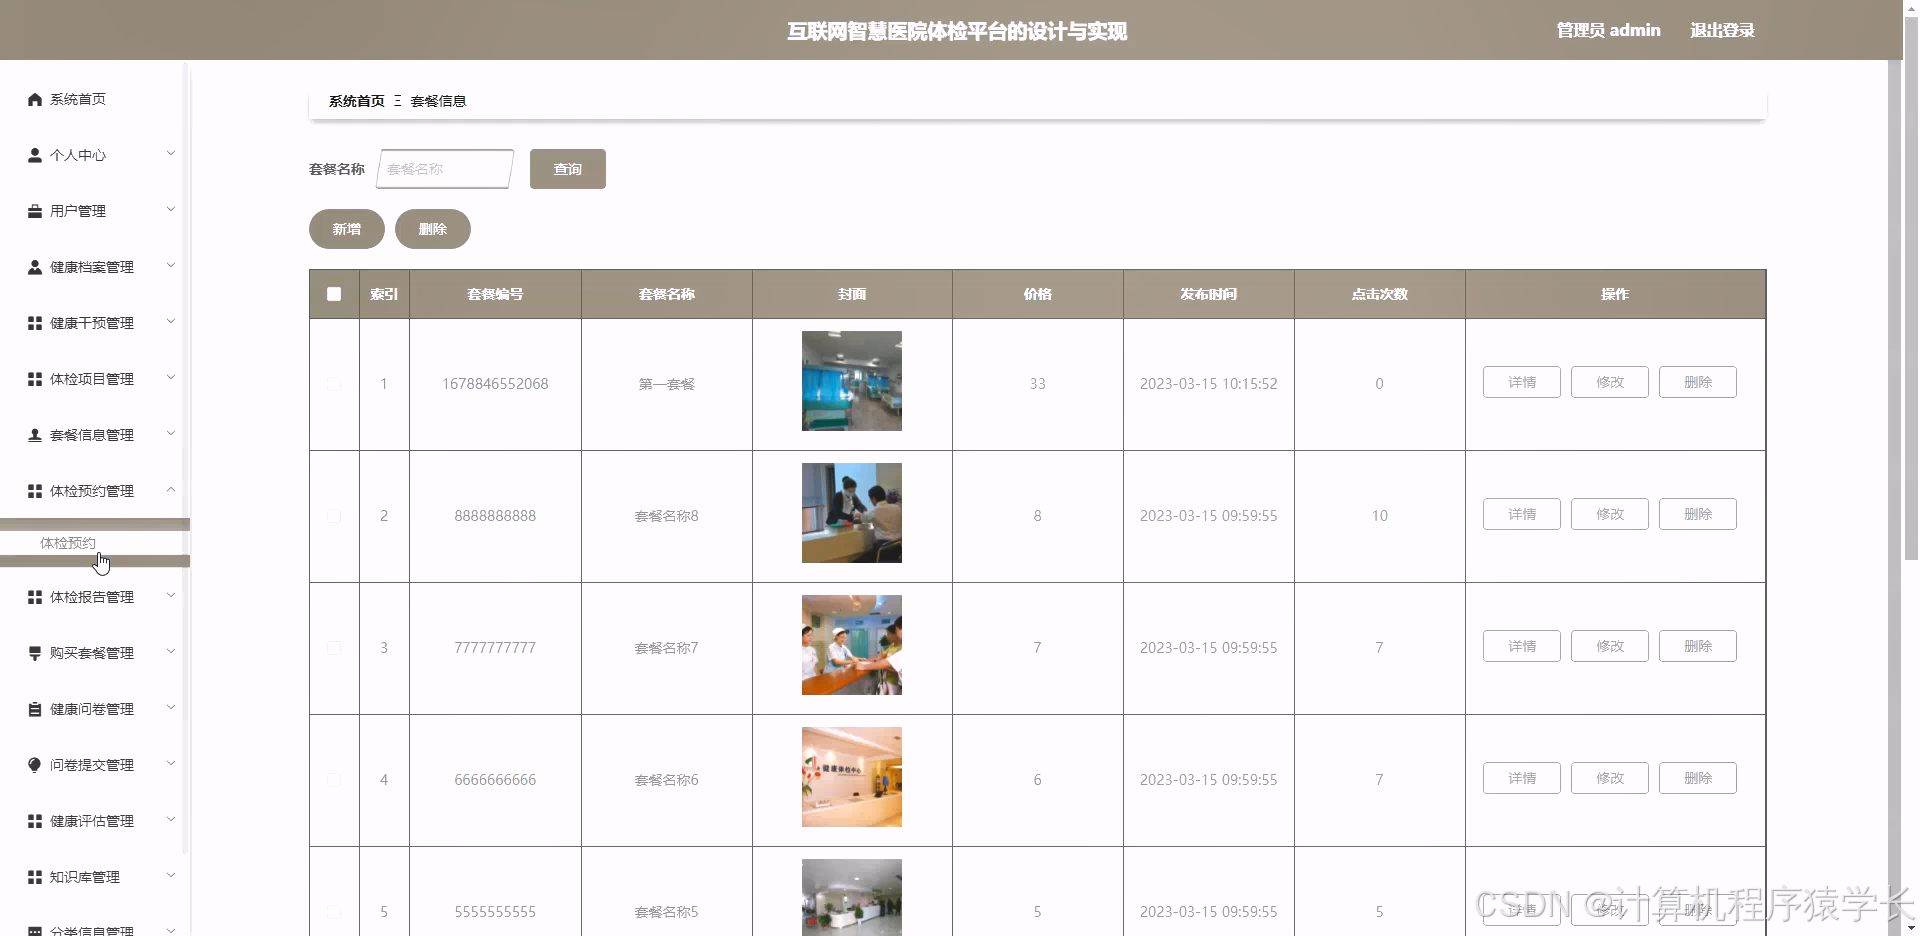
Task: Click 修改 button for 套餐名称8 row
Action: 1610,514
